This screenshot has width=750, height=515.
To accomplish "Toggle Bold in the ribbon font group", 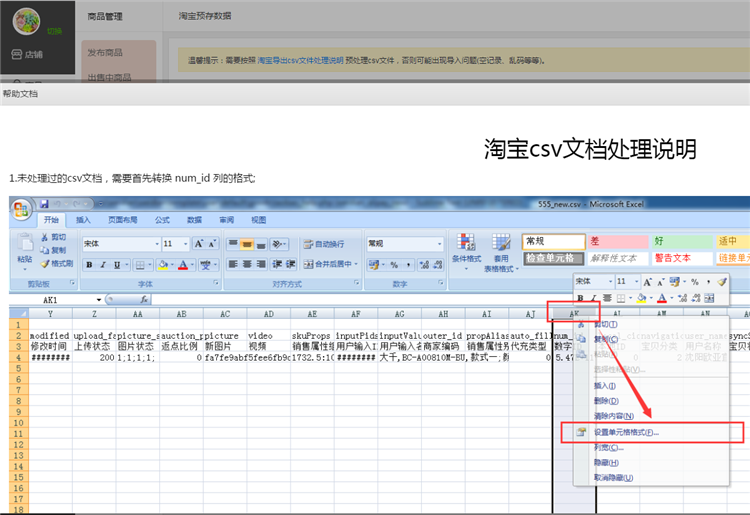I will point(89,265).
